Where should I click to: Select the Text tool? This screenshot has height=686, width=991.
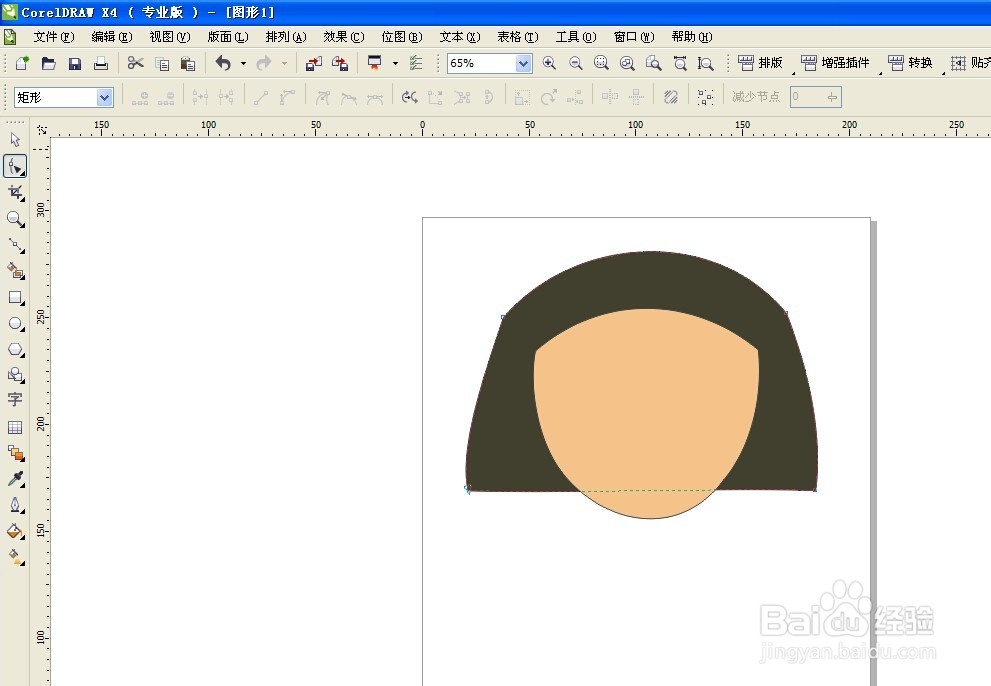pos(15,400)
